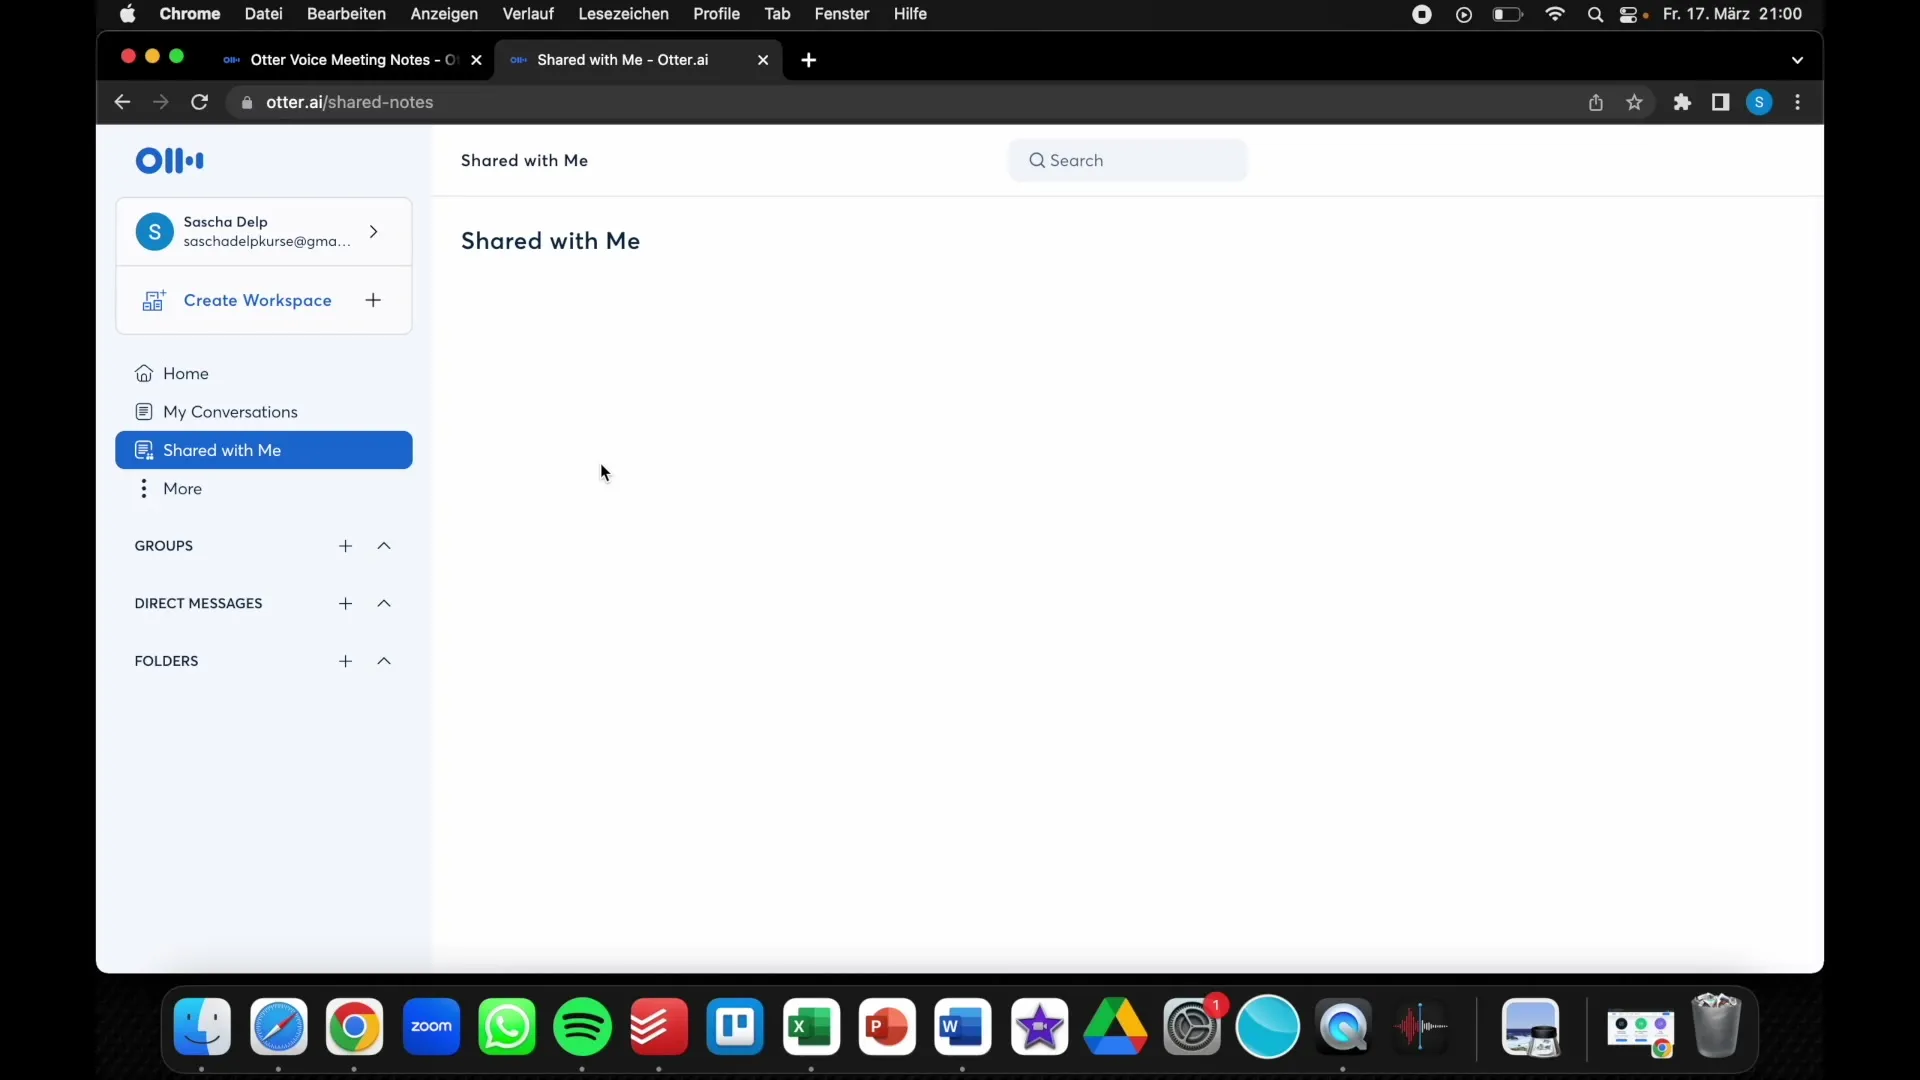Toggle the More menu item

coord(182,488)
